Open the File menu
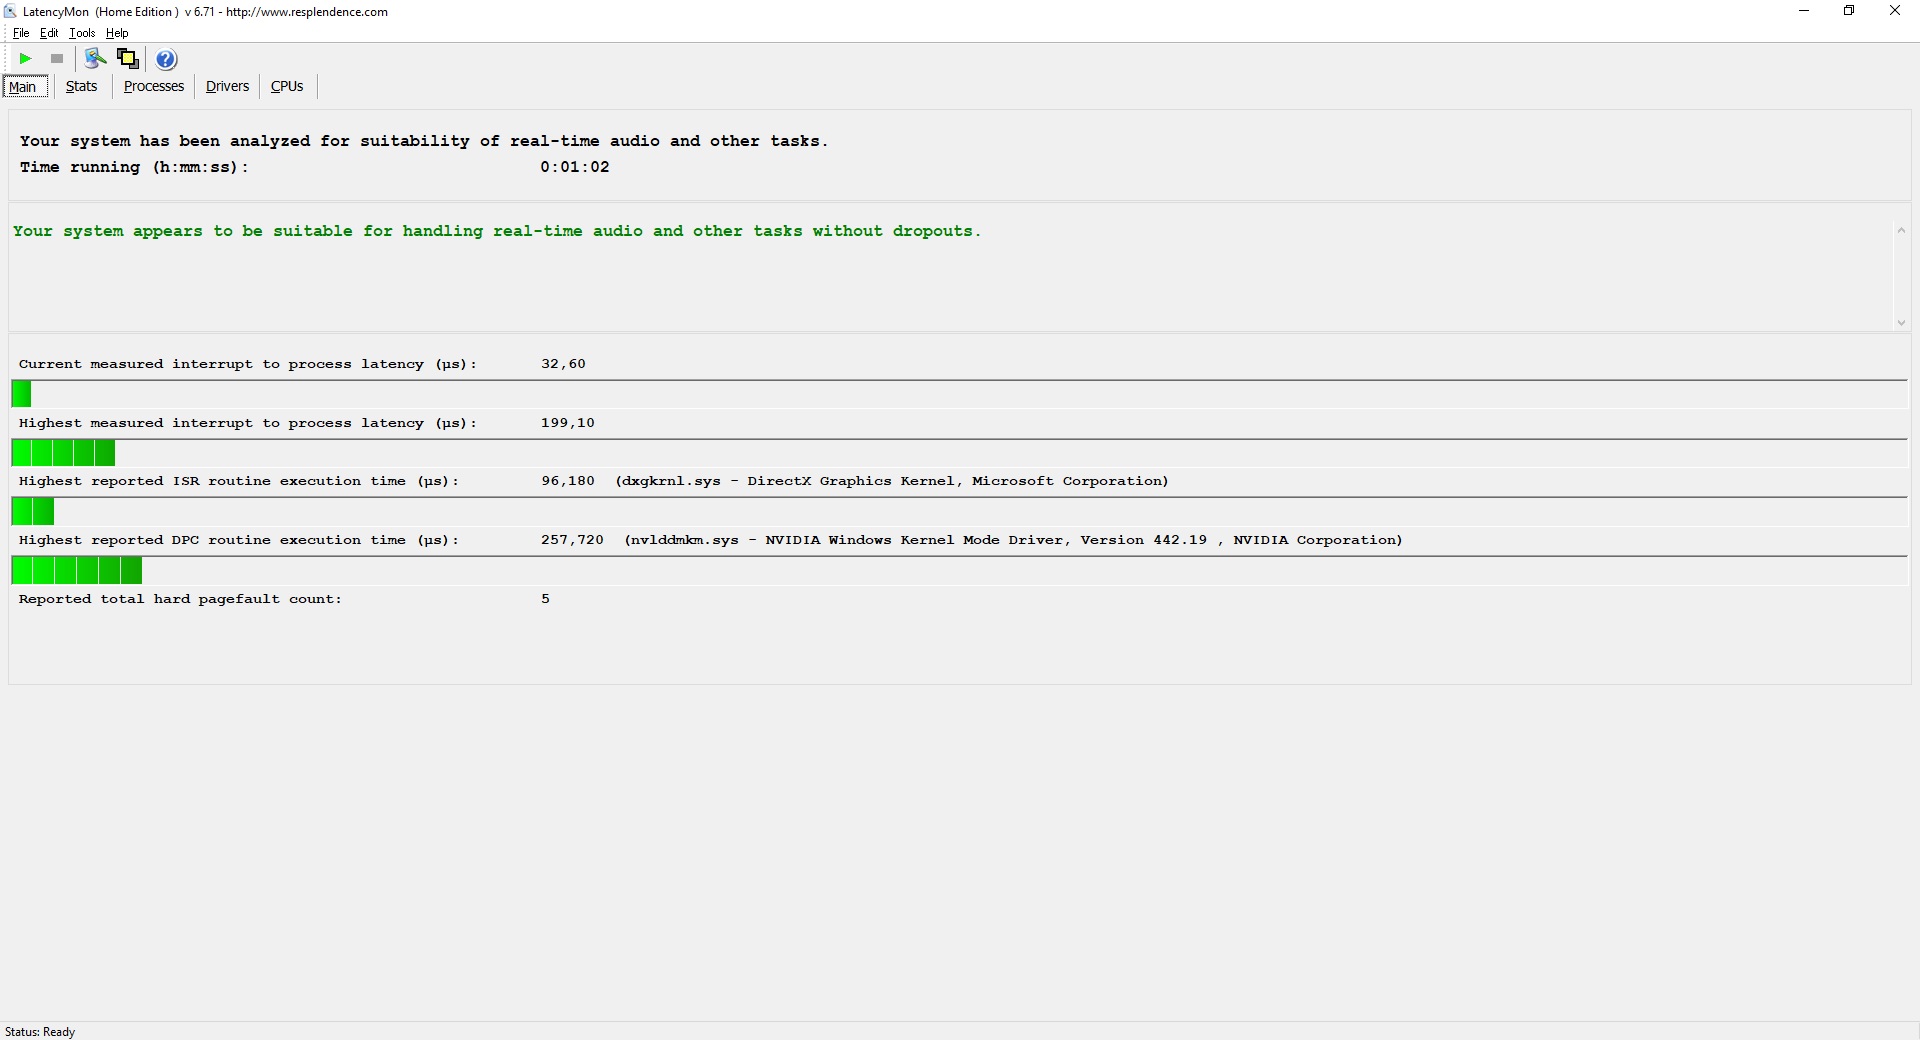Screen dimensions: 1920x1040 [21, 33]
